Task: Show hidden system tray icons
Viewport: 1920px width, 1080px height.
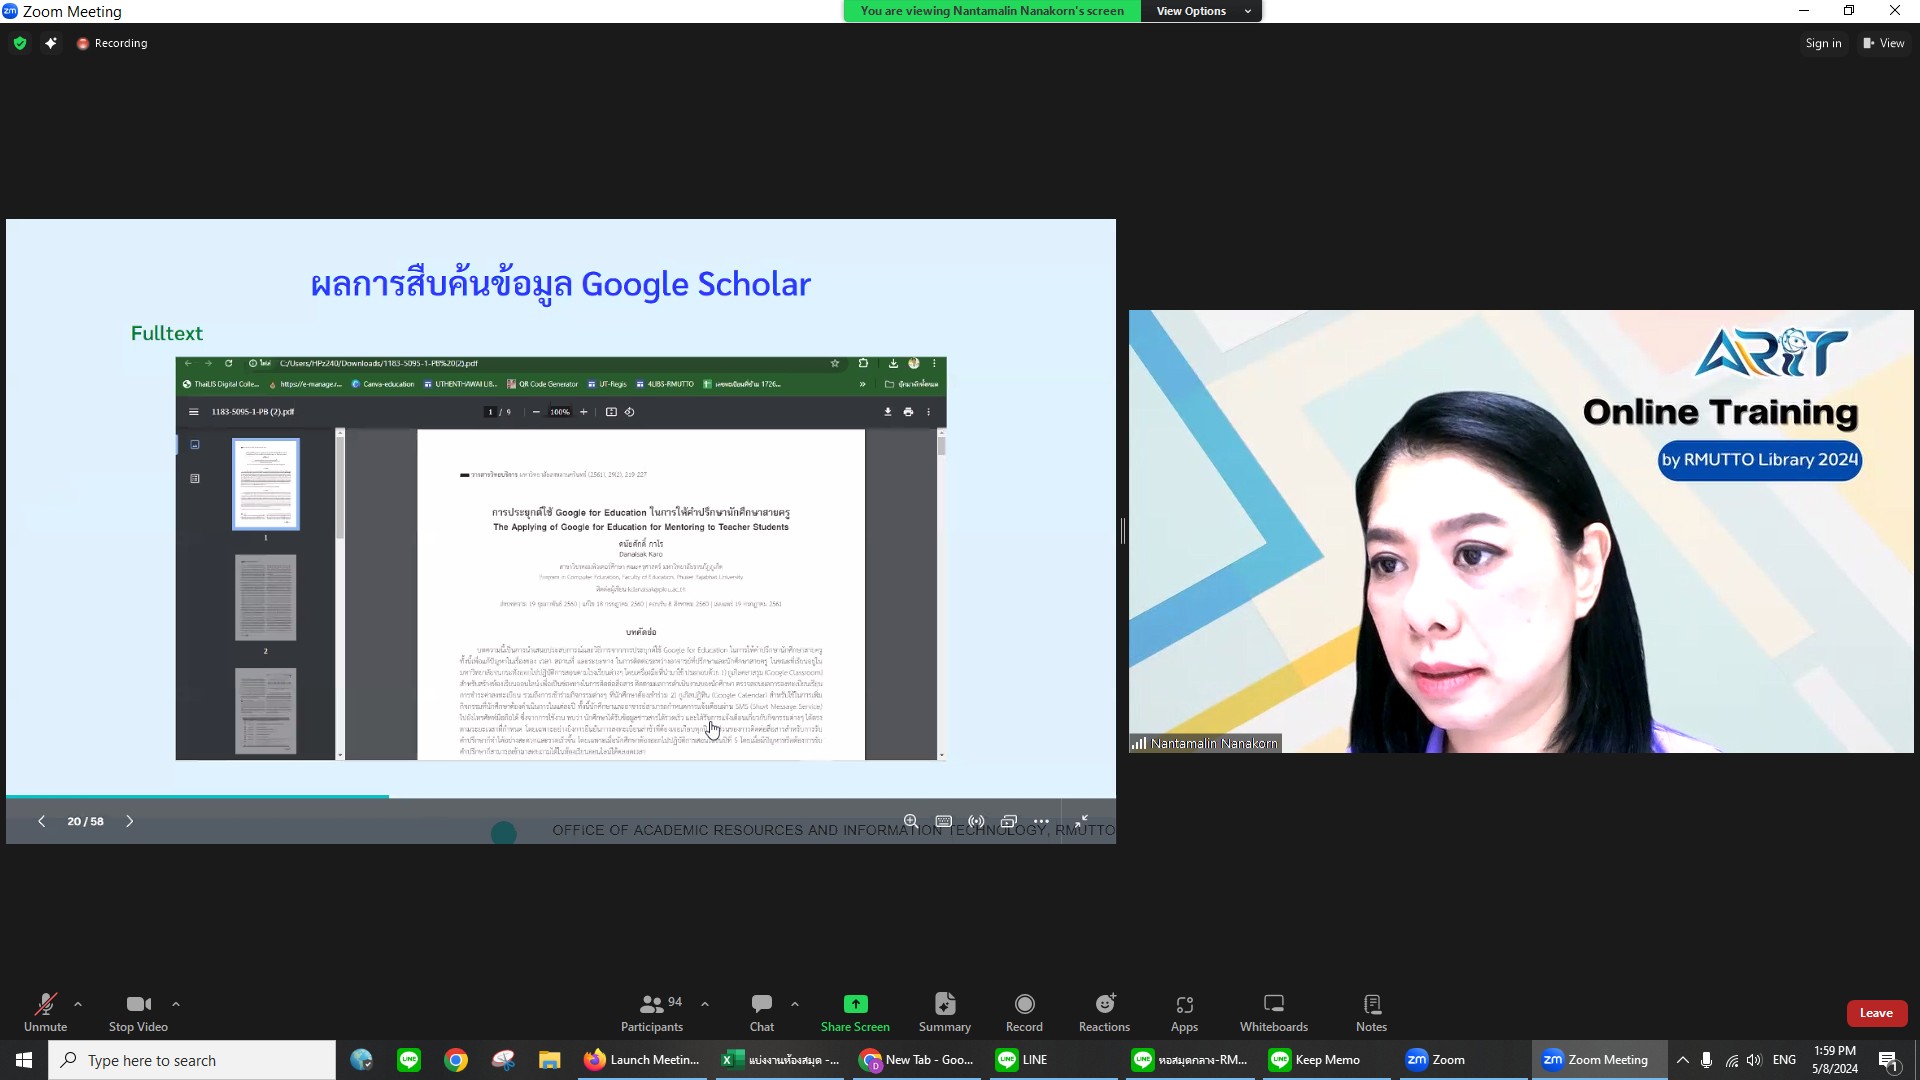Action: click(1683, 1060)
